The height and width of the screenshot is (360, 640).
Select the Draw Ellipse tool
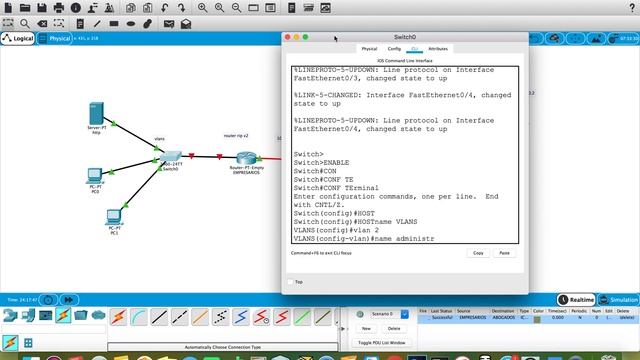pos(131,24)
